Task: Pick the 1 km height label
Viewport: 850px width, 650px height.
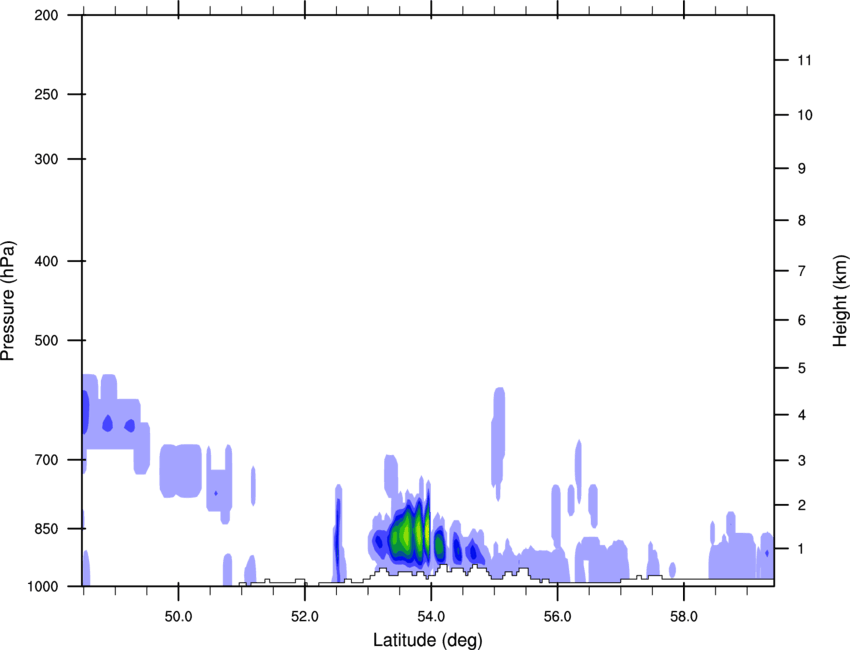Action: click(801, 549)
